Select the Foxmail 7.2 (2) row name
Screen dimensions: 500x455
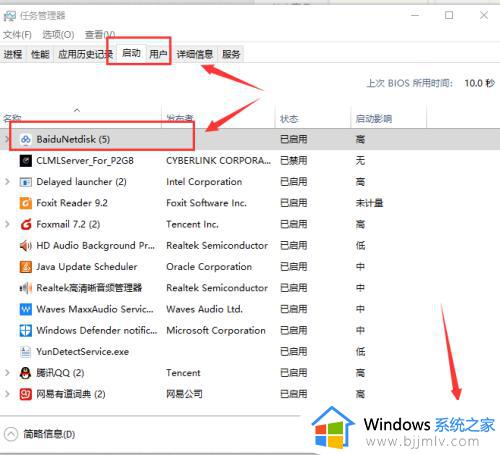68,224
